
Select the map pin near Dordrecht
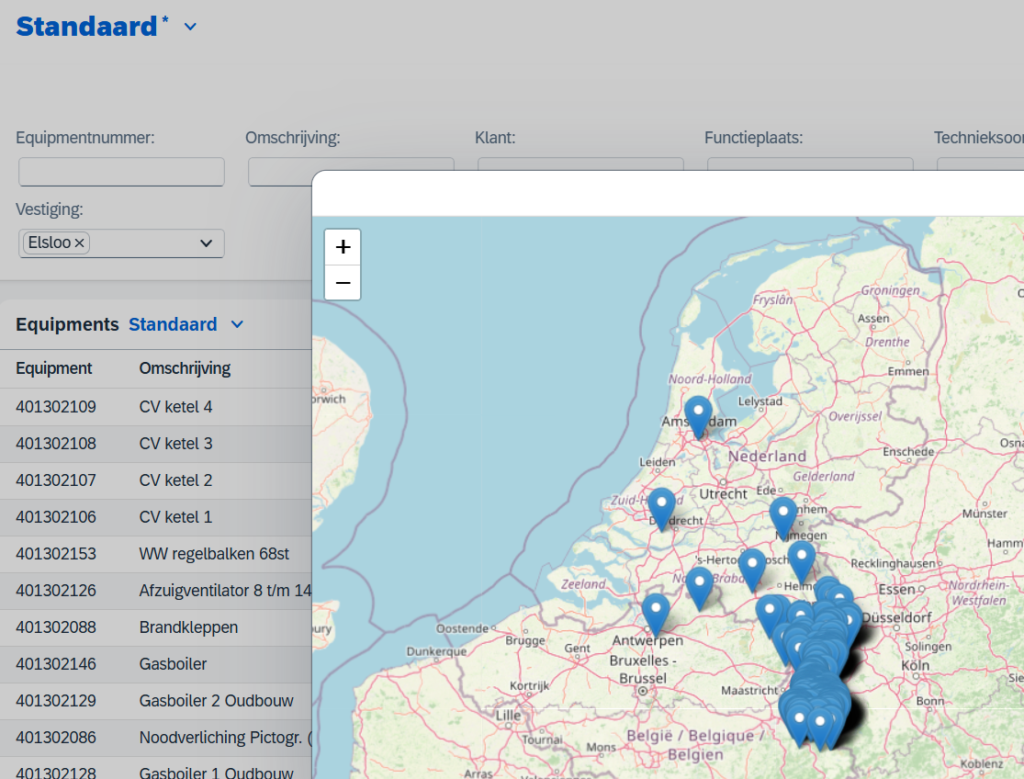pos(661,506)
